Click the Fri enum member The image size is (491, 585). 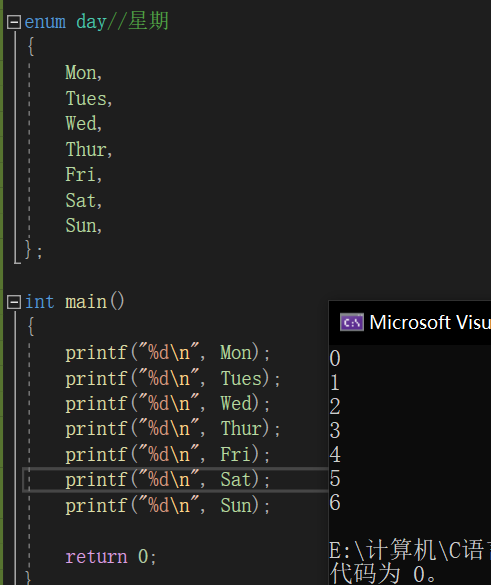81,175
